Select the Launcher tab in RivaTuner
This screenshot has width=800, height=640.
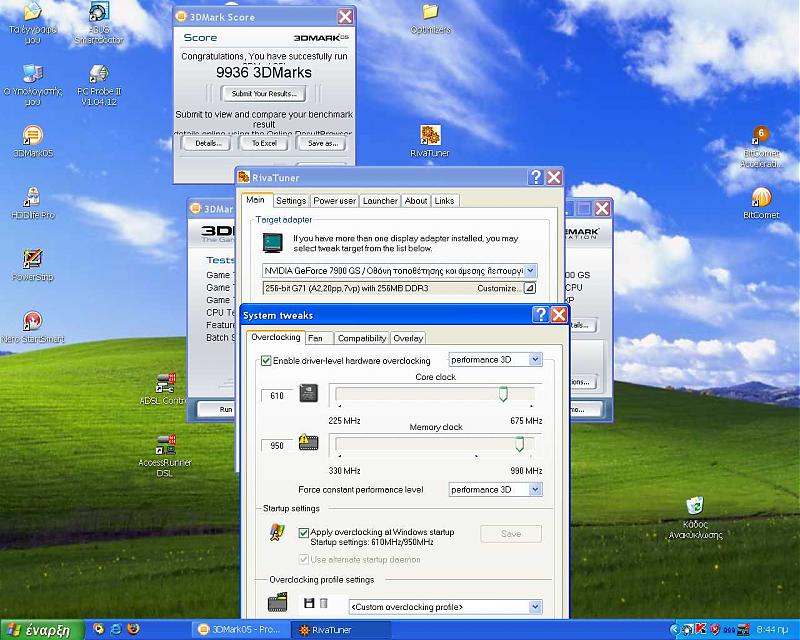click(x=380, y=201)
